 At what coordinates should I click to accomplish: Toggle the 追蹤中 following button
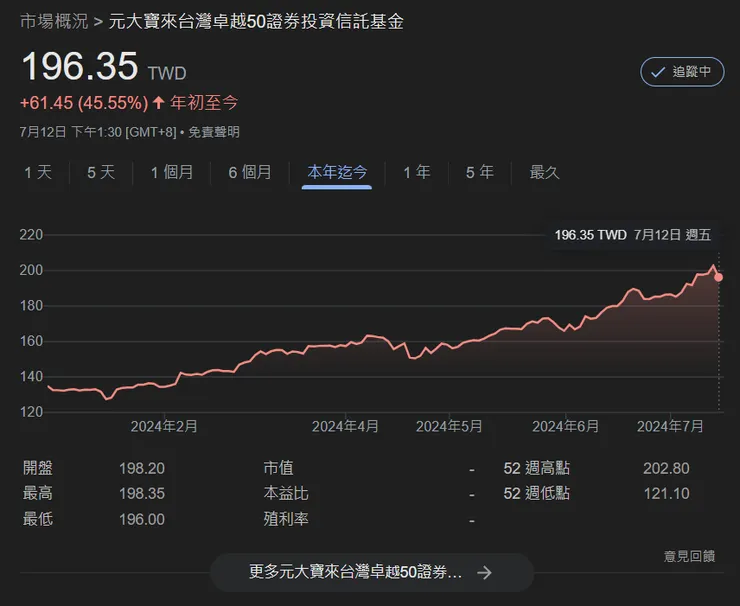pyautogui.click(x=682, y=72)
